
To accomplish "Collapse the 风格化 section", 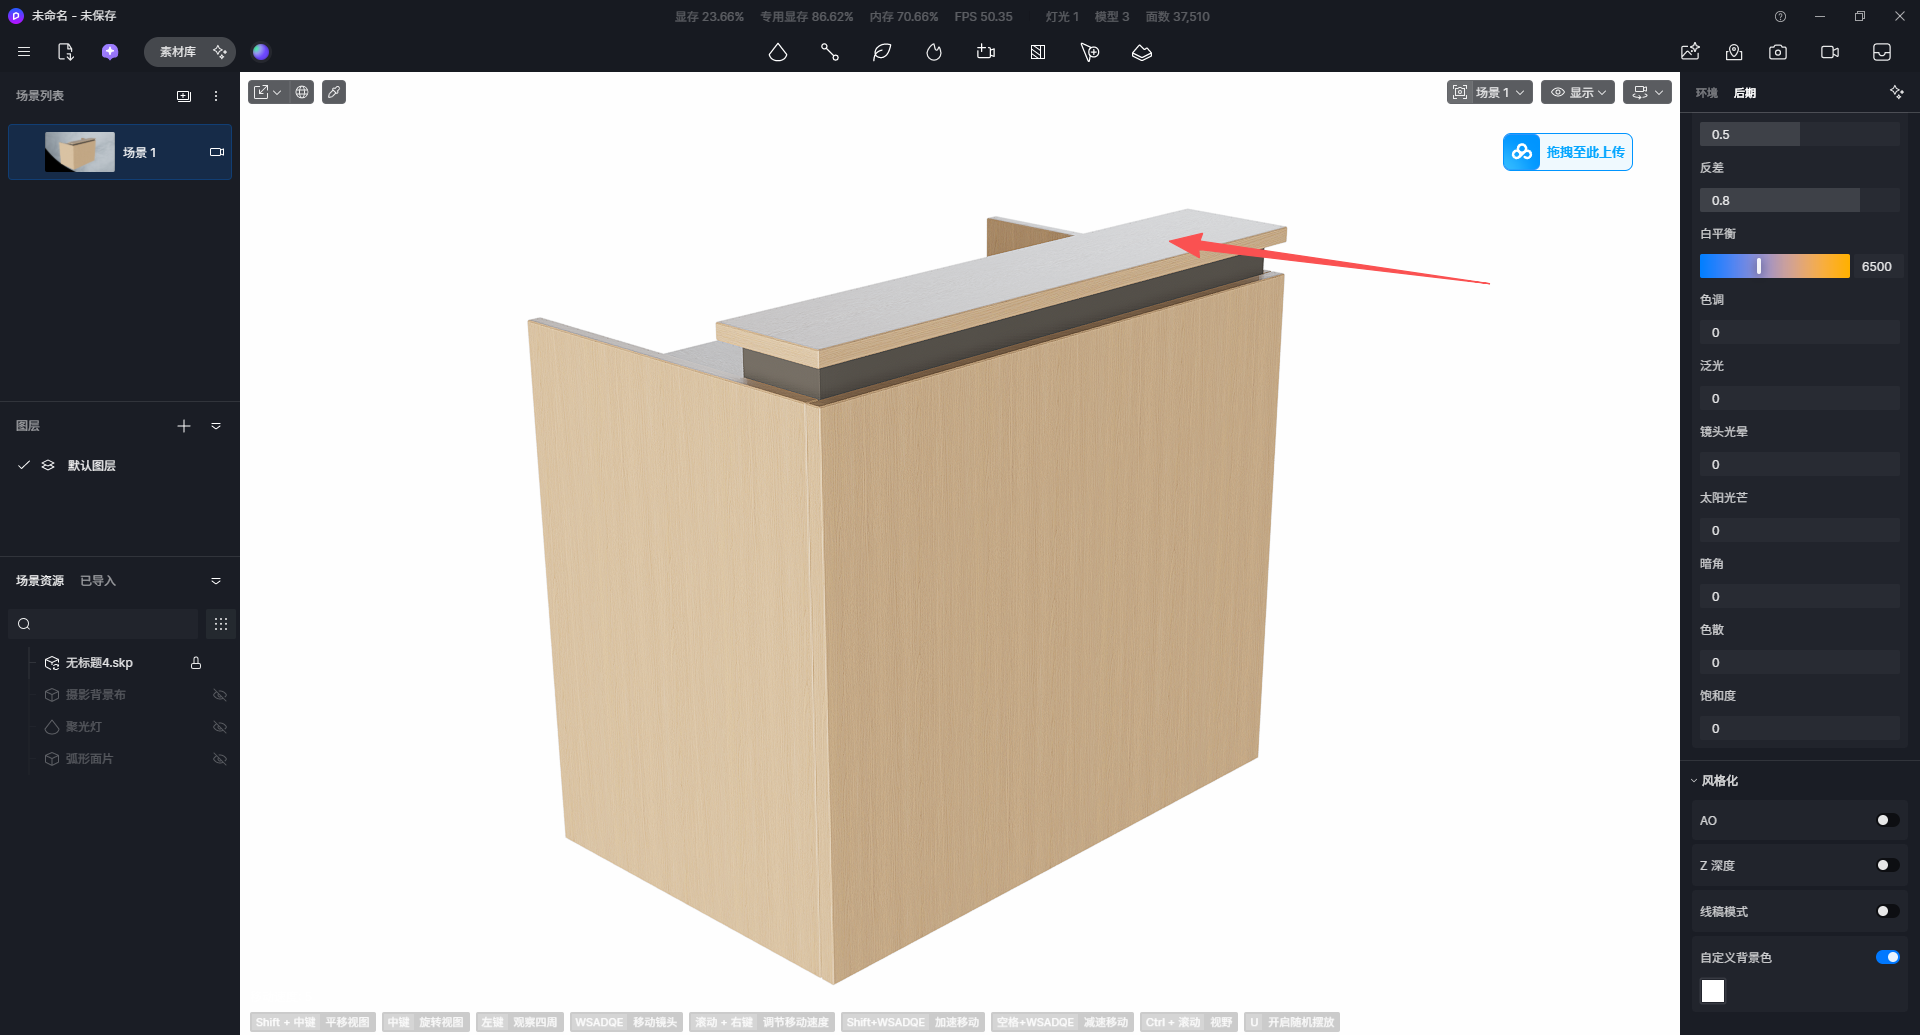I will 1694,781.
